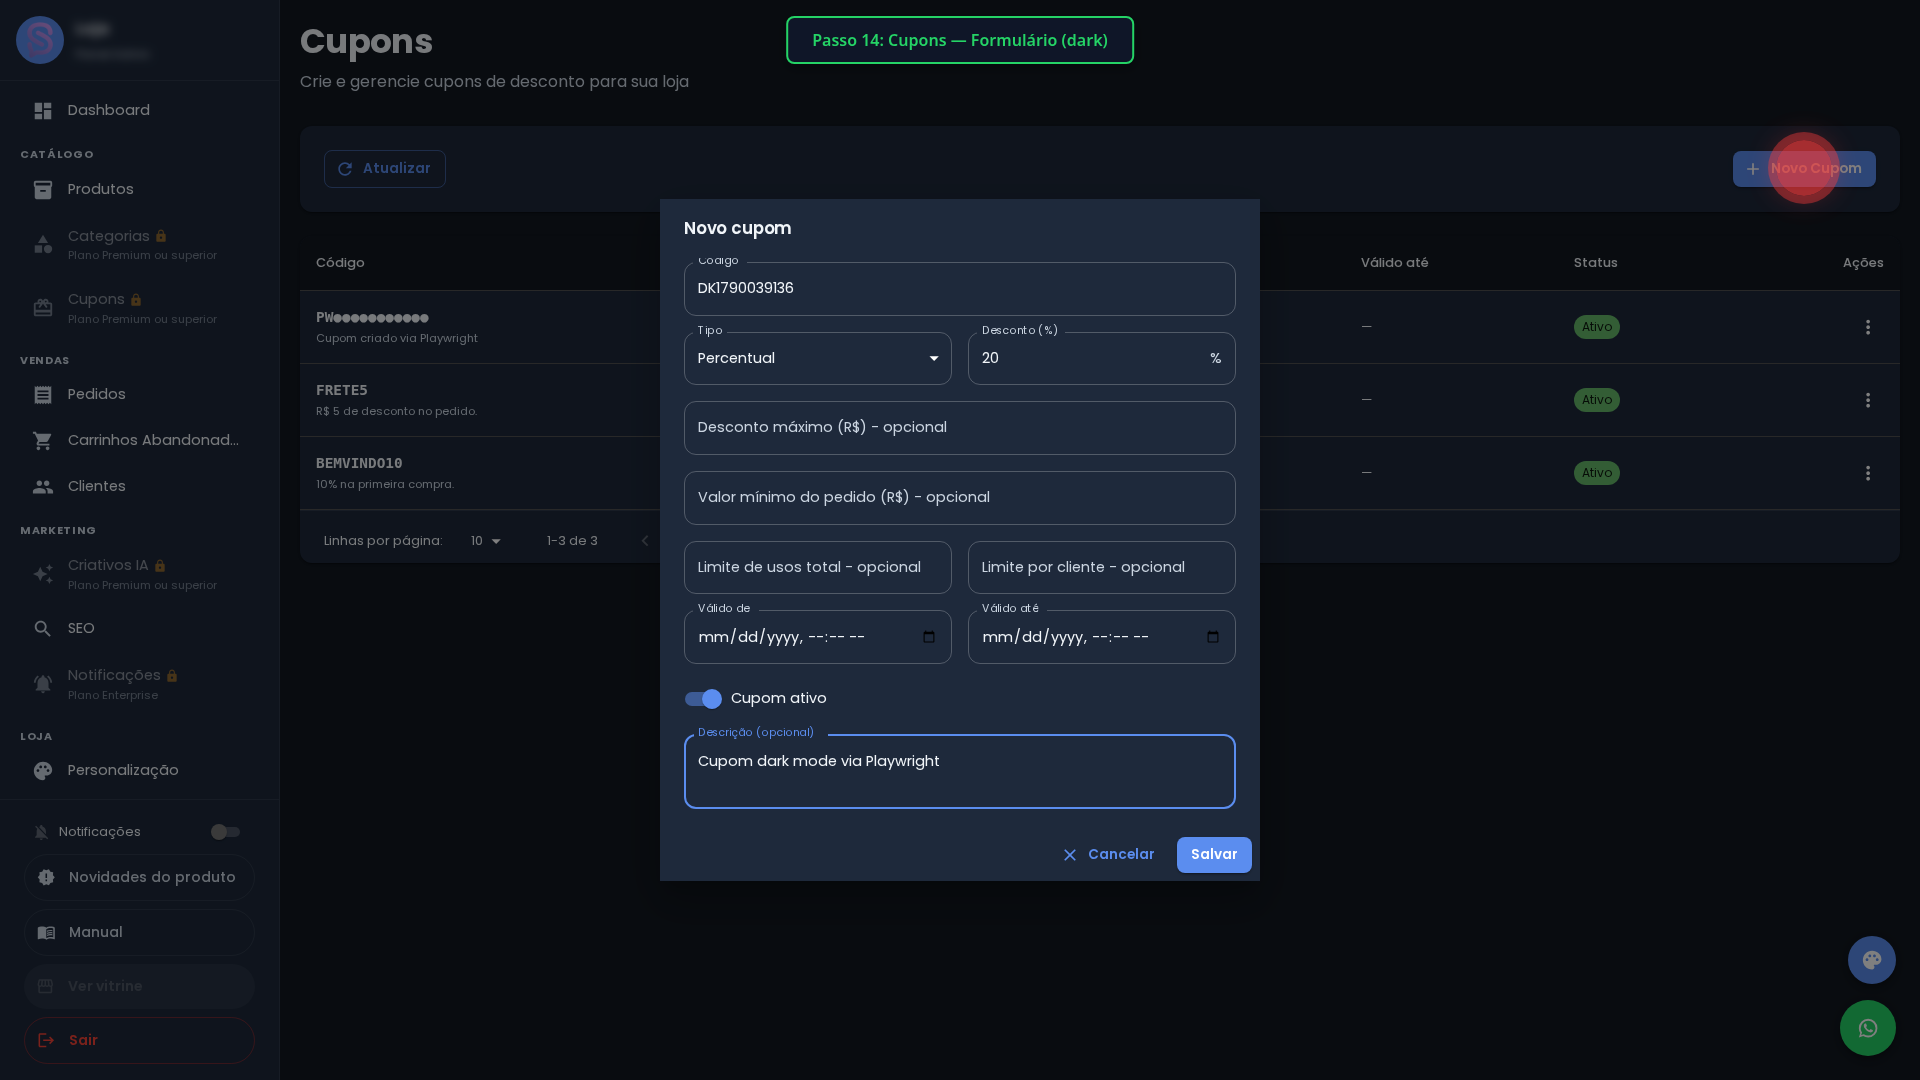Click the Personalização palette icon
The image size is (1920, 1080).
tap(43, 771)
